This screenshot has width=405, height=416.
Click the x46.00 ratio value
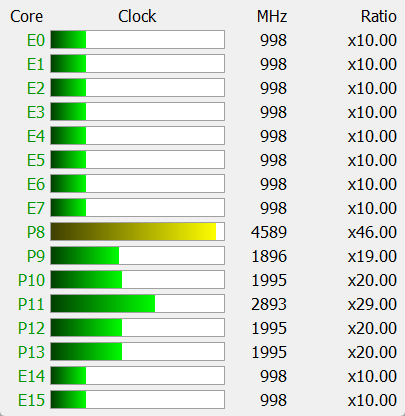[372, 232]
